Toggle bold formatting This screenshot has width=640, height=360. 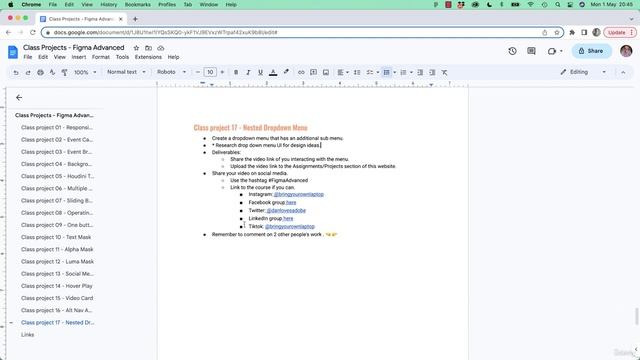(x=236, y=72)
